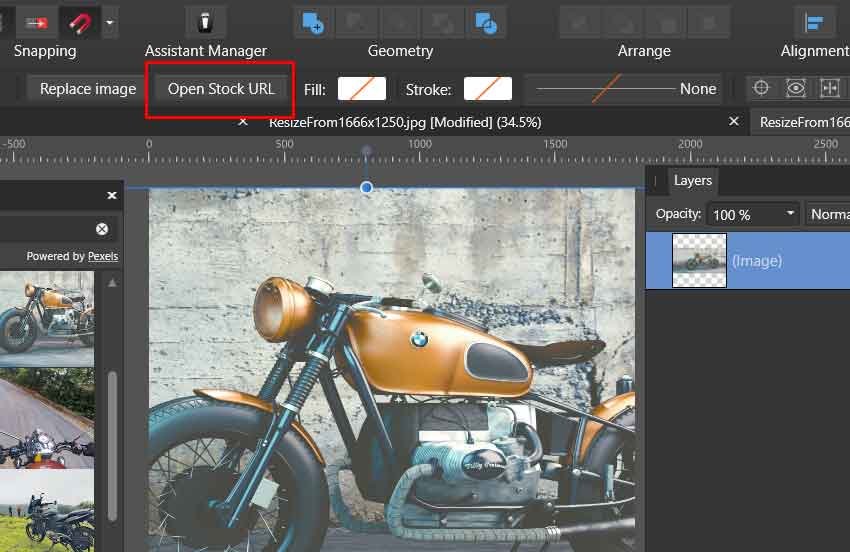This screenshot has width=850, height=552.
Task: Click the (Image) layer name
Action: click(x=757, y=261)
